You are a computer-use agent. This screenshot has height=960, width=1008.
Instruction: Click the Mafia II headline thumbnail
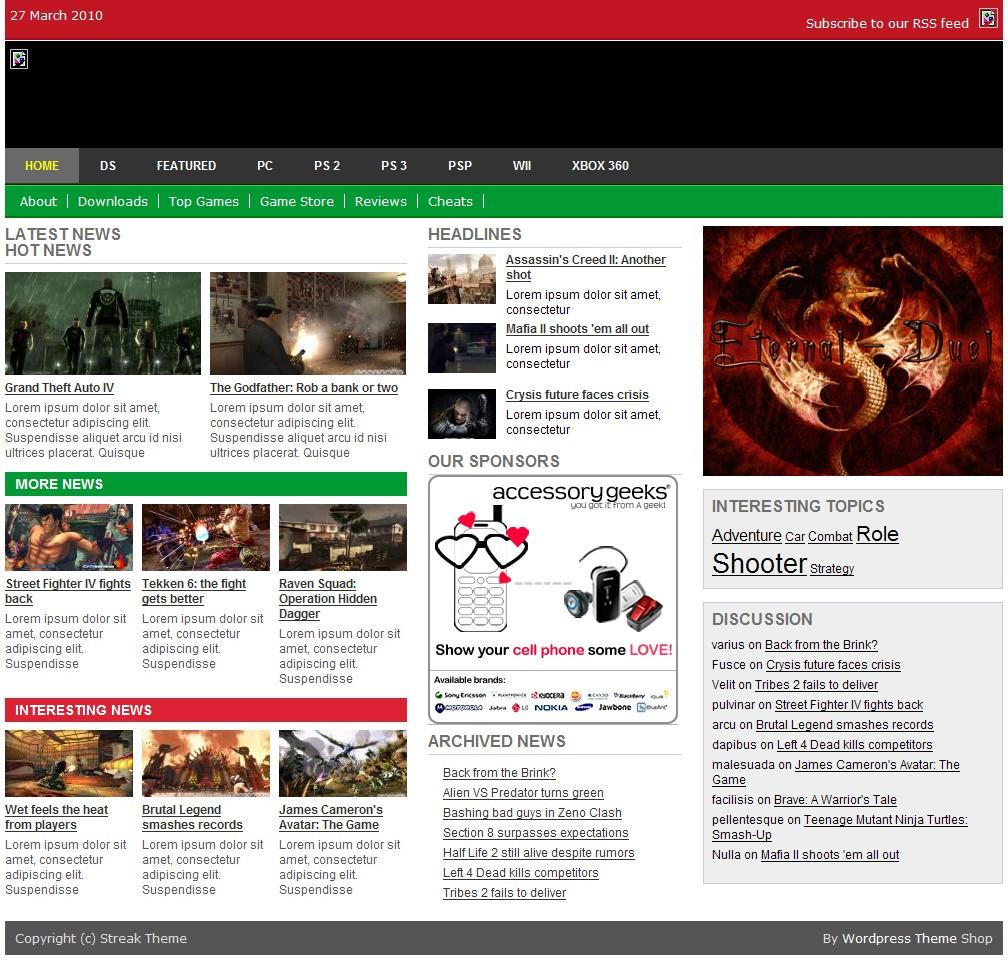(x=462, y=348)
